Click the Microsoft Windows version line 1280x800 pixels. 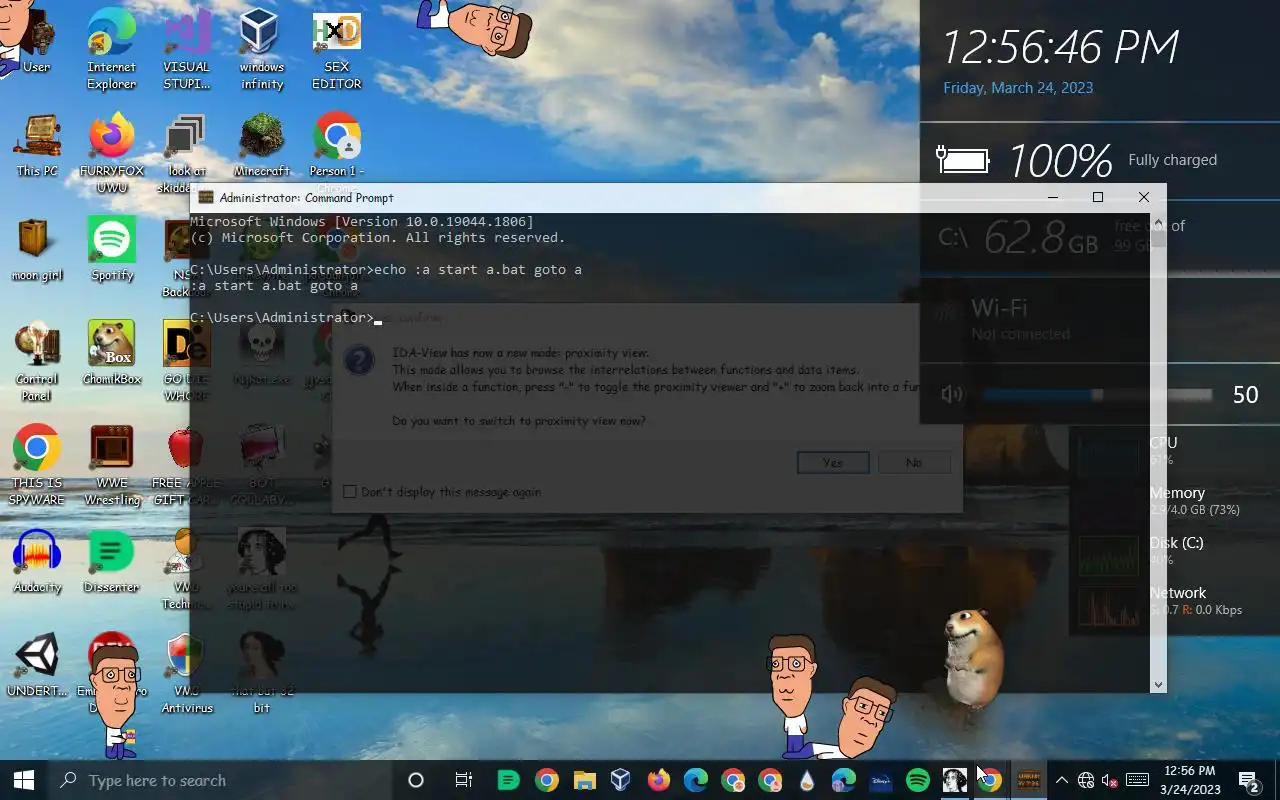click(x=362, y=222)
